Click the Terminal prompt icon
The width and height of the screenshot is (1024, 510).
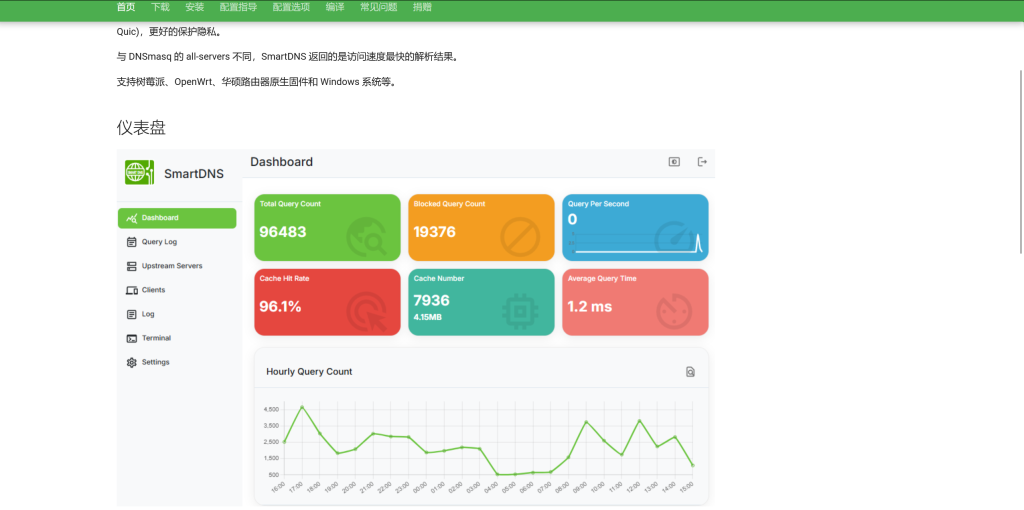(x=131, y=338)
